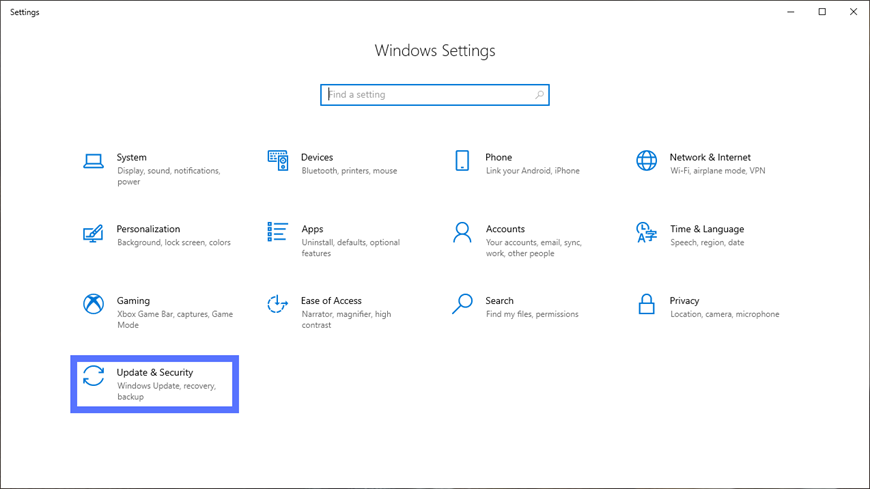Screen dimensions: 870x489
Task: Open the Network & Internet globe icon
Action: coord(646,160)
